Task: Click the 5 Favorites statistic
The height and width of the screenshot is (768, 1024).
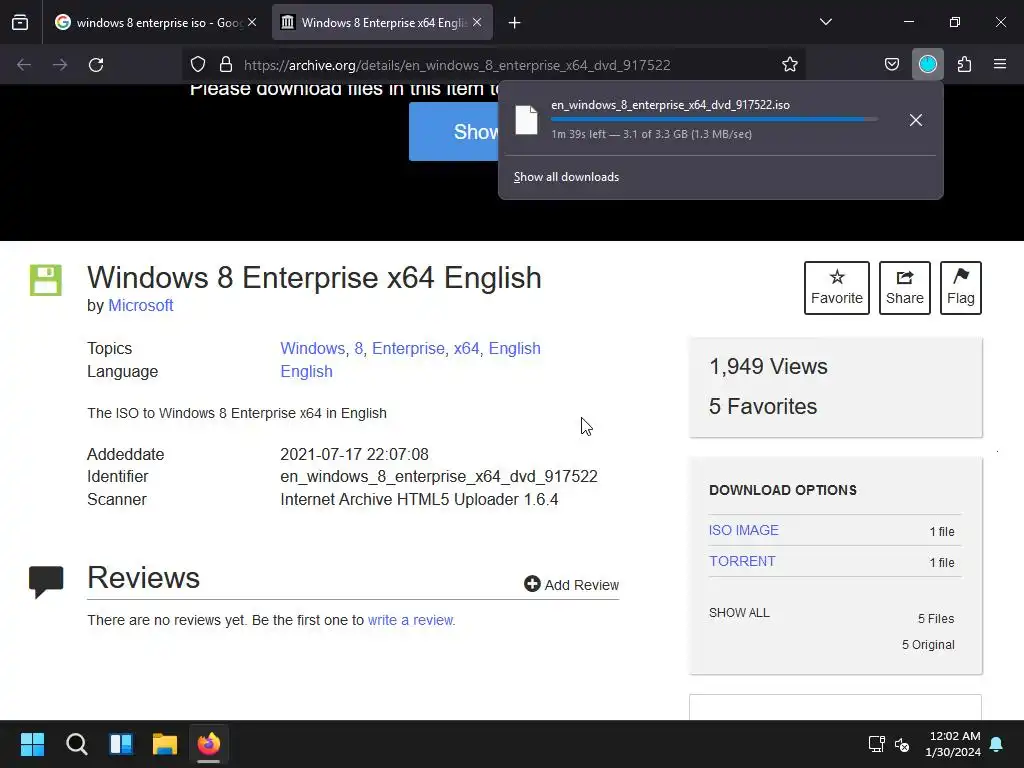Action: 763,407
